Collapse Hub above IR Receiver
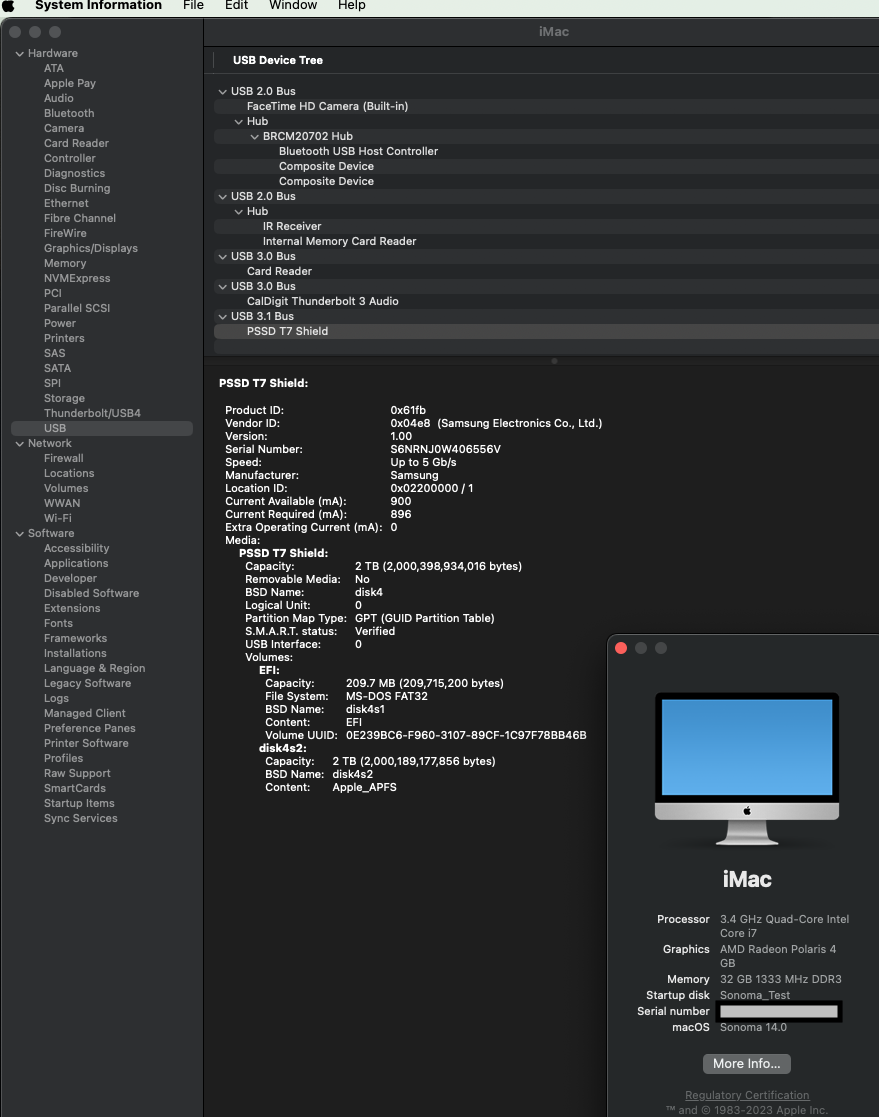The image size is (879, 1117). (239, 212)
